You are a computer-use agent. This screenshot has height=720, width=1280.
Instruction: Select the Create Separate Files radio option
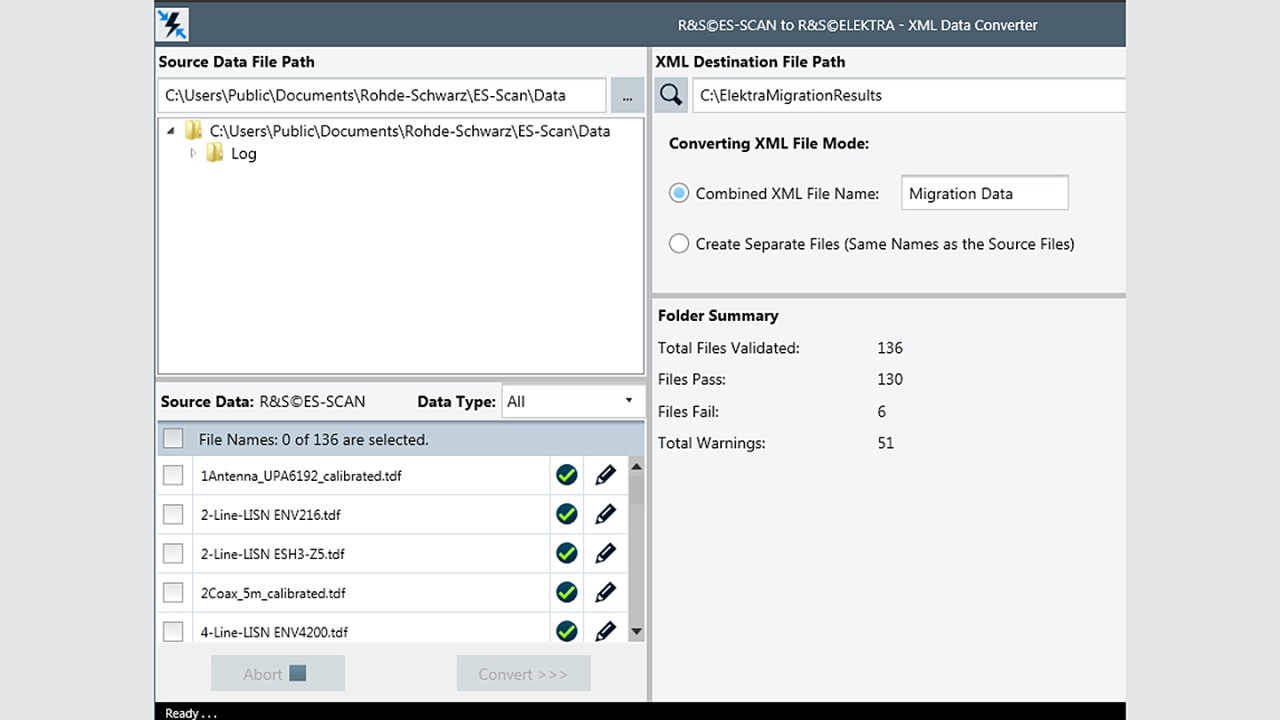click(x=679, y=243)
